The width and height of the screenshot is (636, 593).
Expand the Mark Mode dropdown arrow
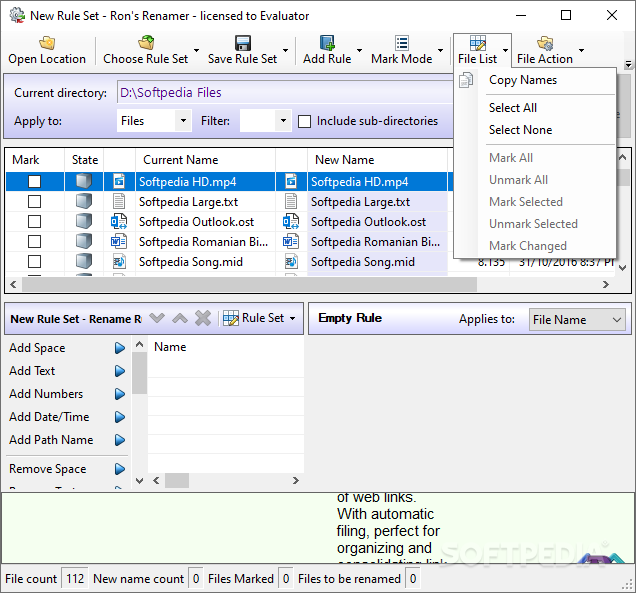click(440, 50)
